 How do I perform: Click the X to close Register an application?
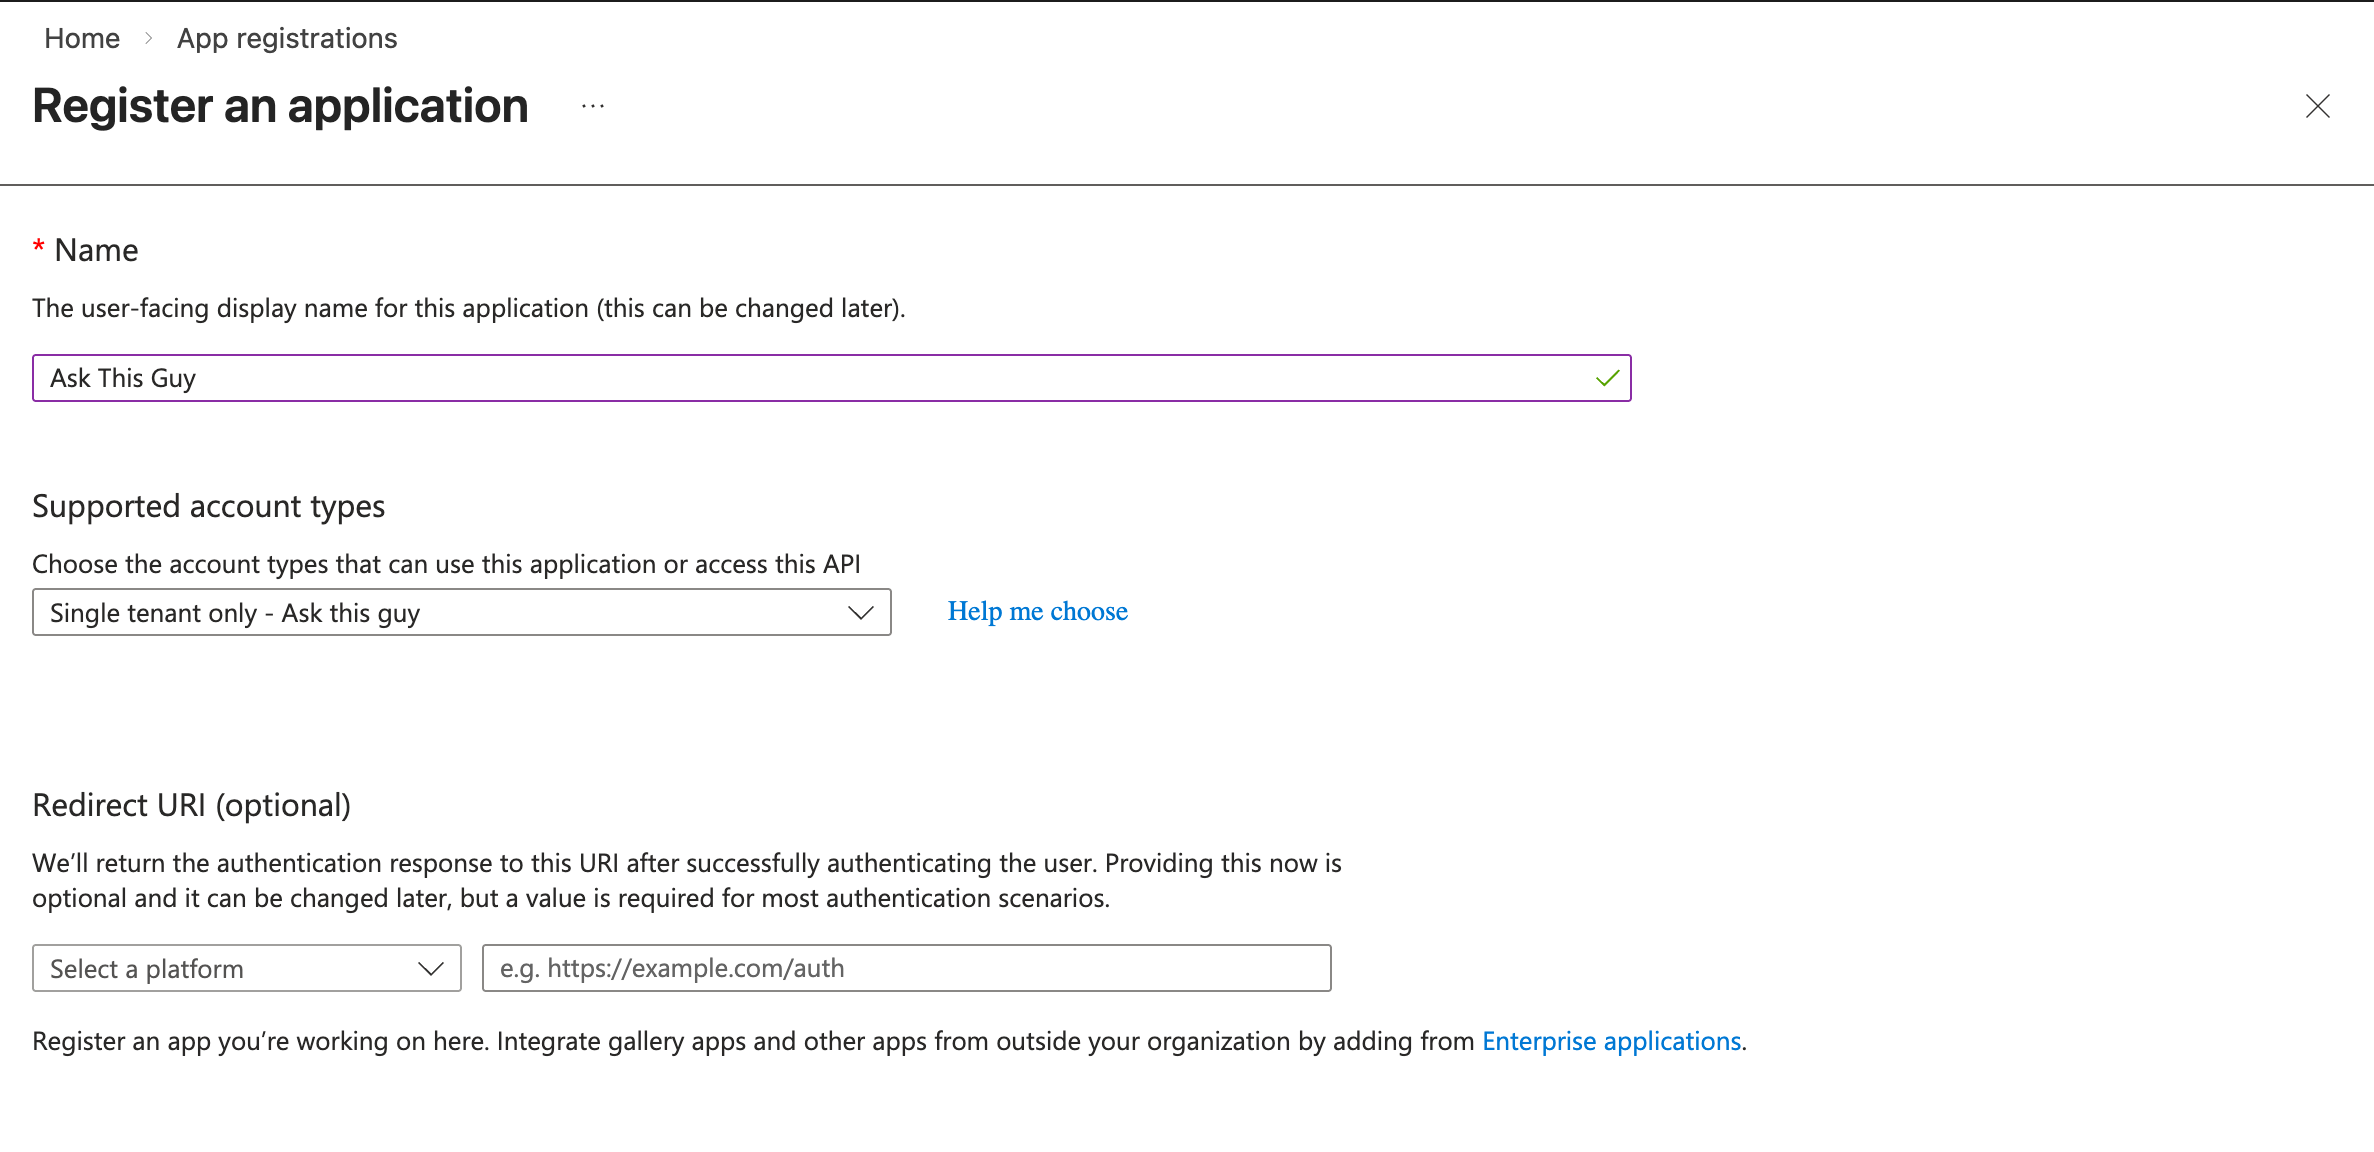tap(2318, 107)
